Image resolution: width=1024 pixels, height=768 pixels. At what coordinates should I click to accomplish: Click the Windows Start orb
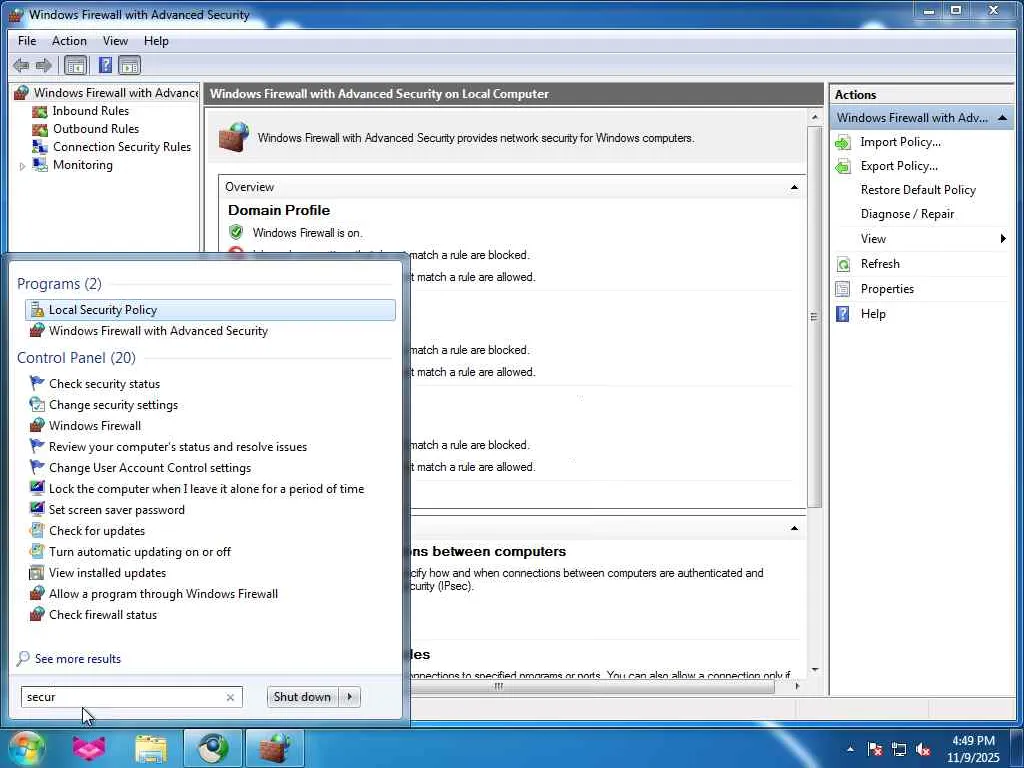[x=26, y=748]
